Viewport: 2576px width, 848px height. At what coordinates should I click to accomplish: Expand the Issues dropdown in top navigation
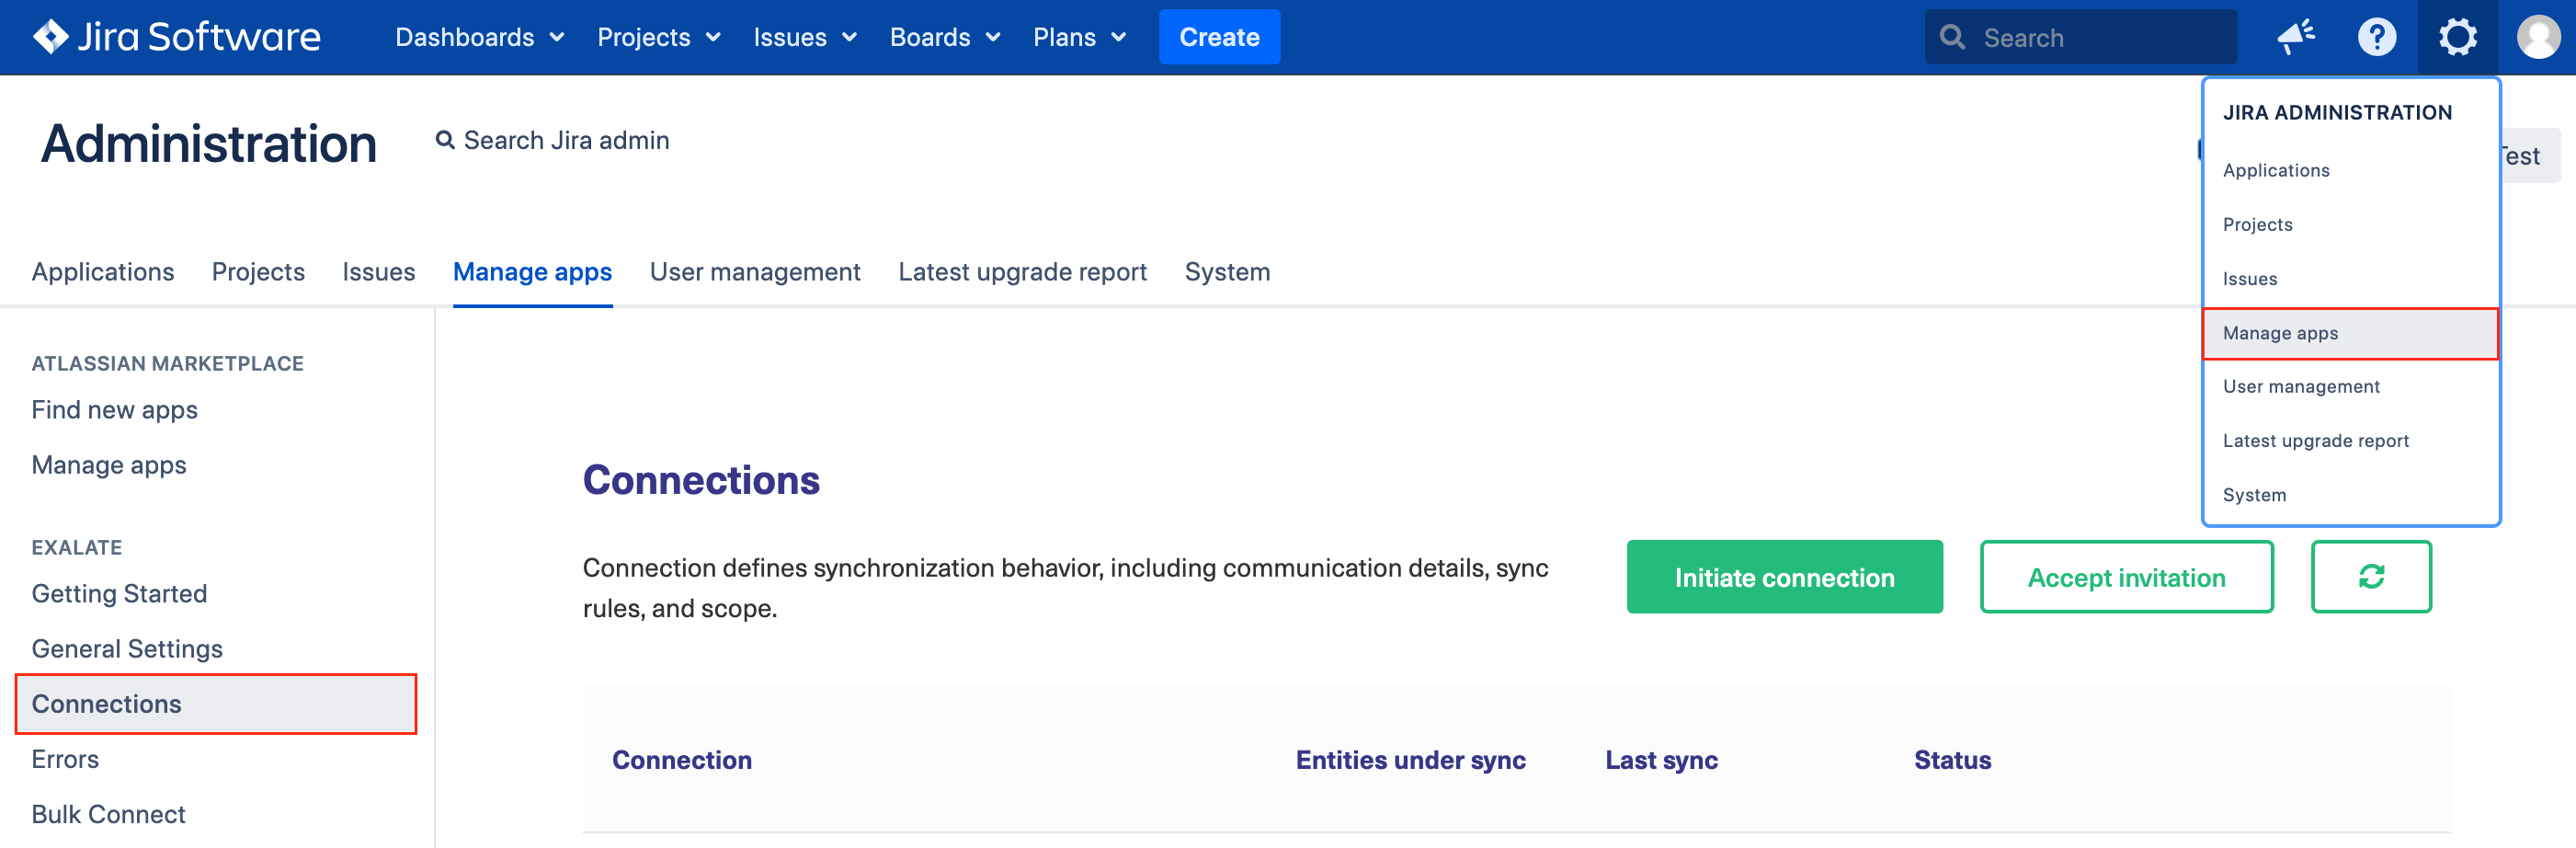(x=805, y=37)
